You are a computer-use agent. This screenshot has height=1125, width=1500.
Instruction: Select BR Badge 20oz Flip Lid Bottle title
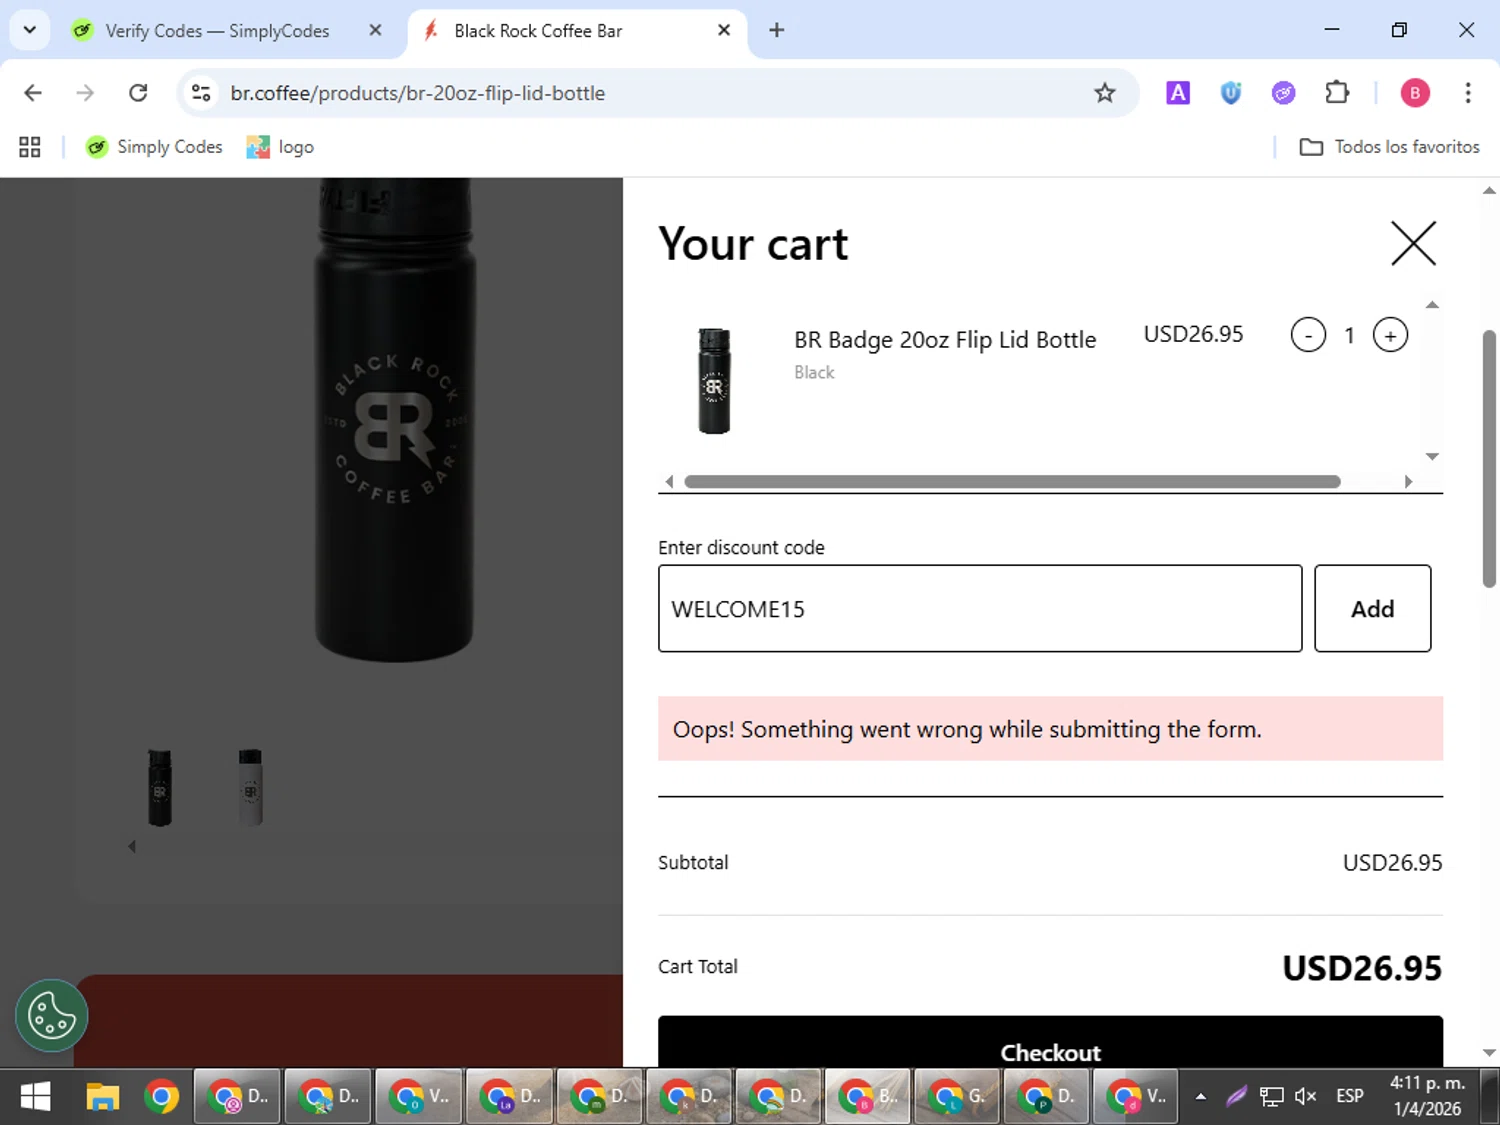coord(945,340)
